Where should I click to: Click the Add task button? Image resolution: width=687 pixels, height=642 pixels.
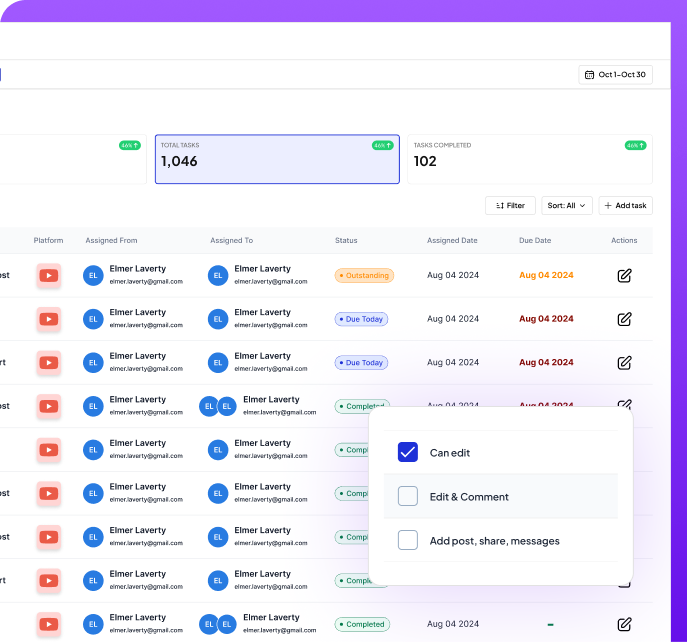tap(626, 205)
